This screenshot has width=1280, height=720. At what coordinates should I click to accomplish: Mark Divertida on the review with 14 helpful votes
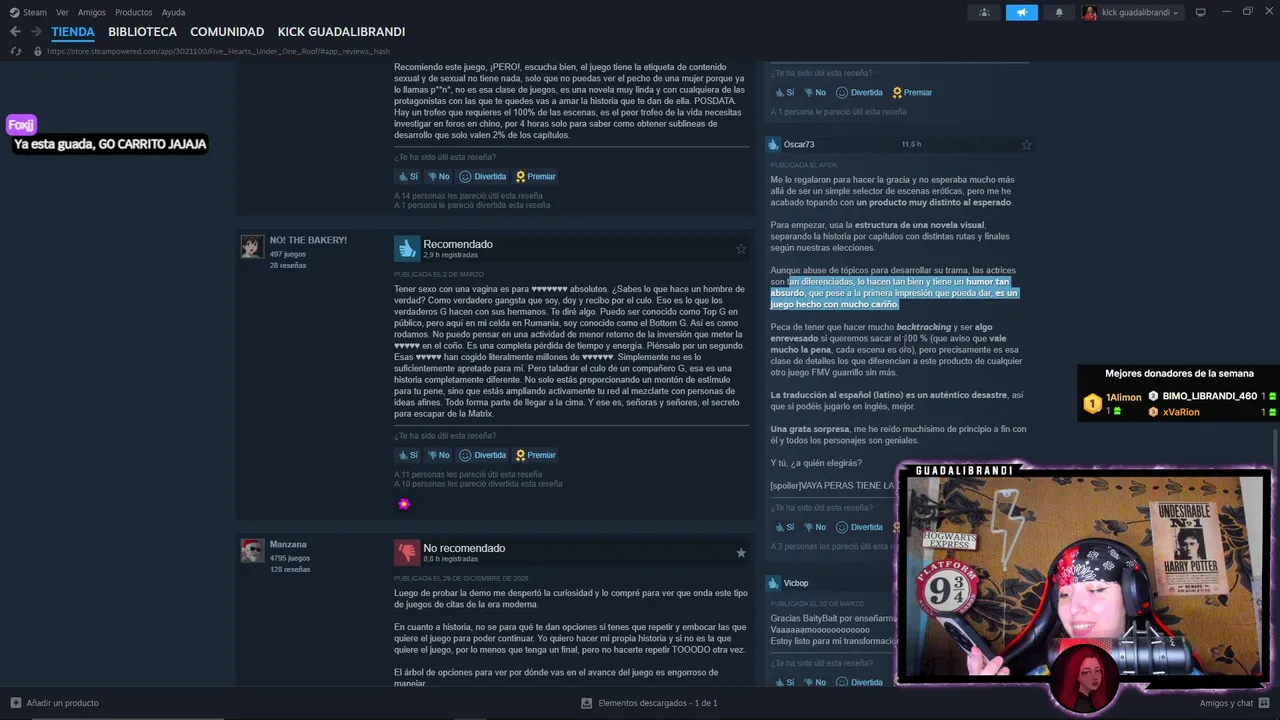(483, 176)
